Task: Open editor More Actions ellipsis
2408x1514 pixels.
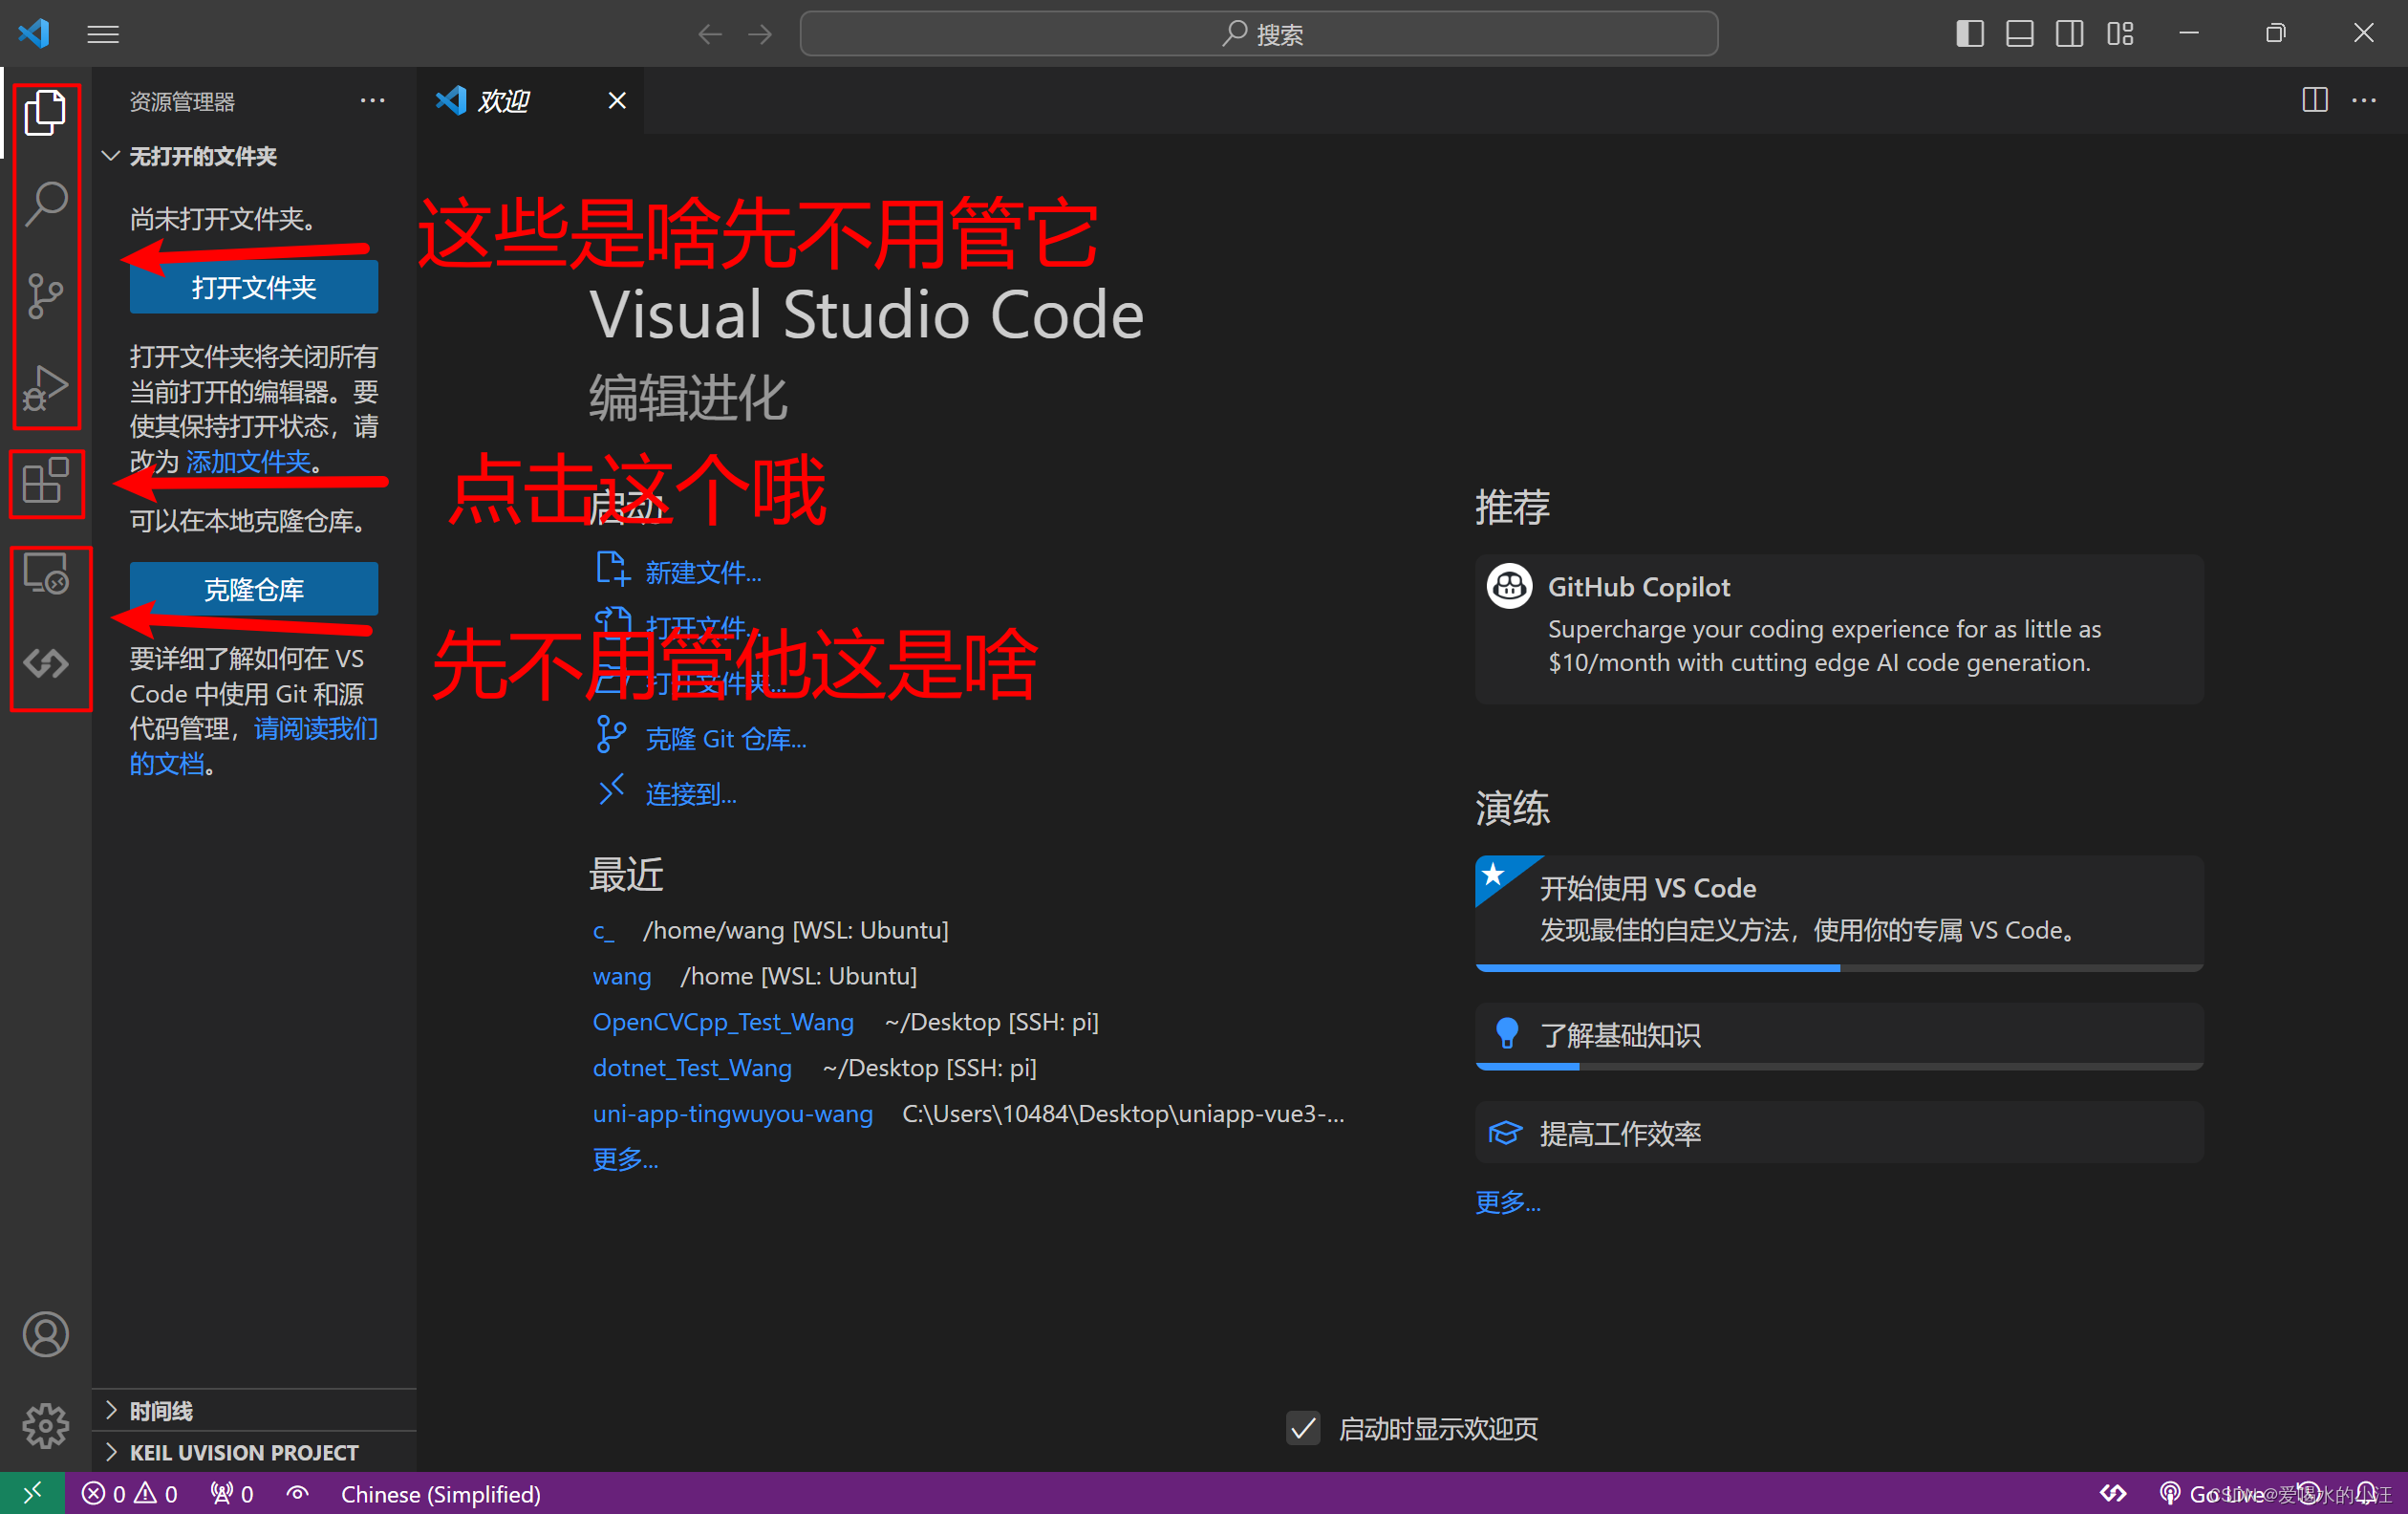Action: [x=2364, y=100]
